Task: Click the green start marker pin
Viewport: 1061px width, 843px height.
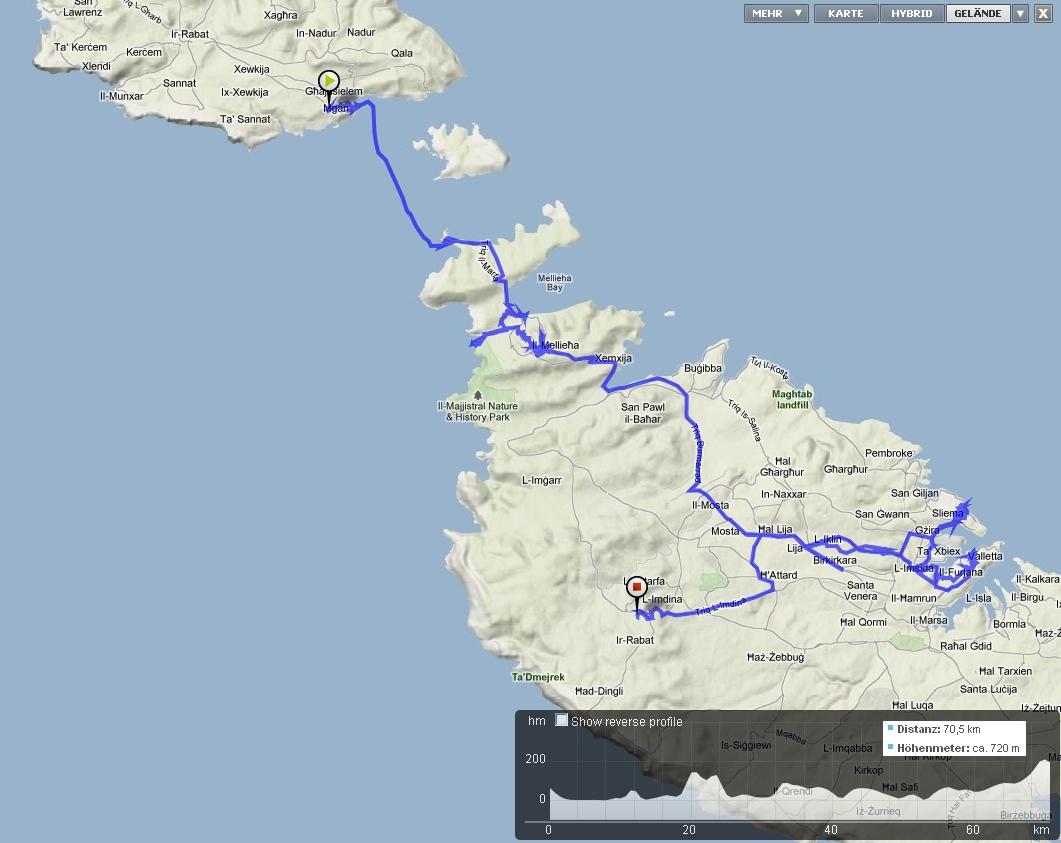Action: coord(329,82)
